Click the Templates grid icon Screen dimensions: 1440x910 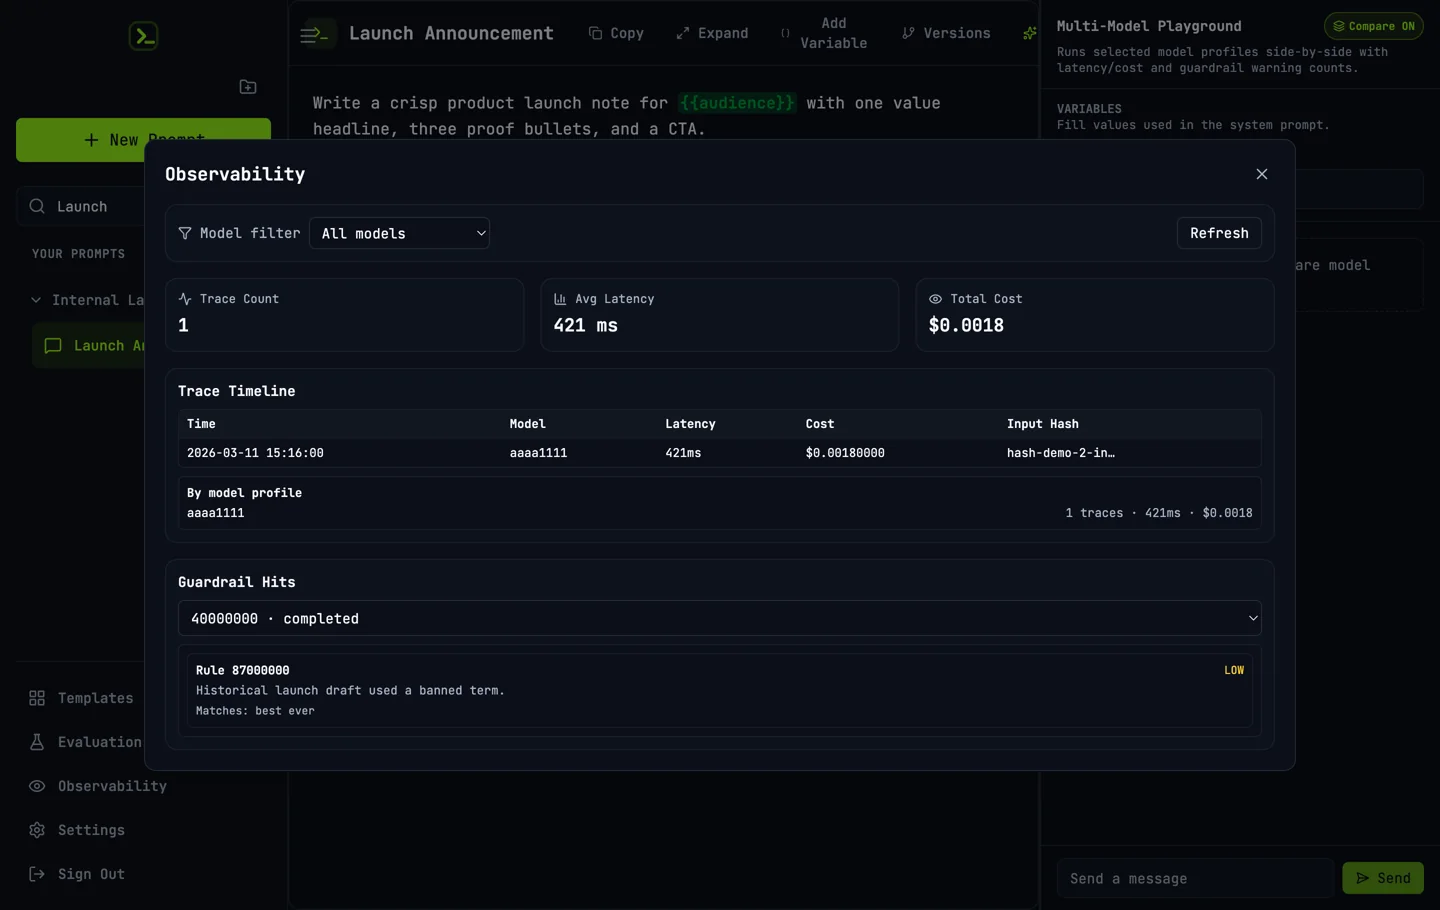tap(37, 698)
